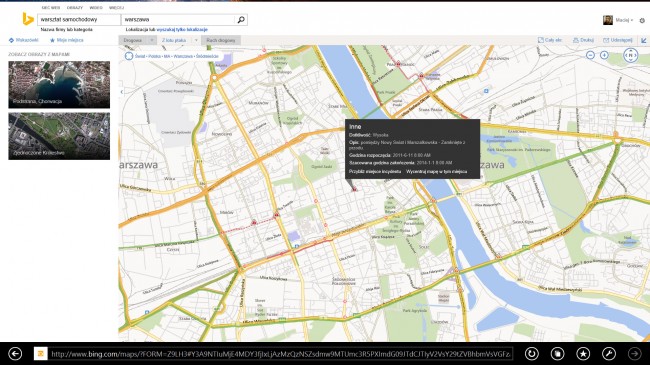650x365 pixels.
Task: Click Śródmieście in breadcrumb
Action: (207, 56)
